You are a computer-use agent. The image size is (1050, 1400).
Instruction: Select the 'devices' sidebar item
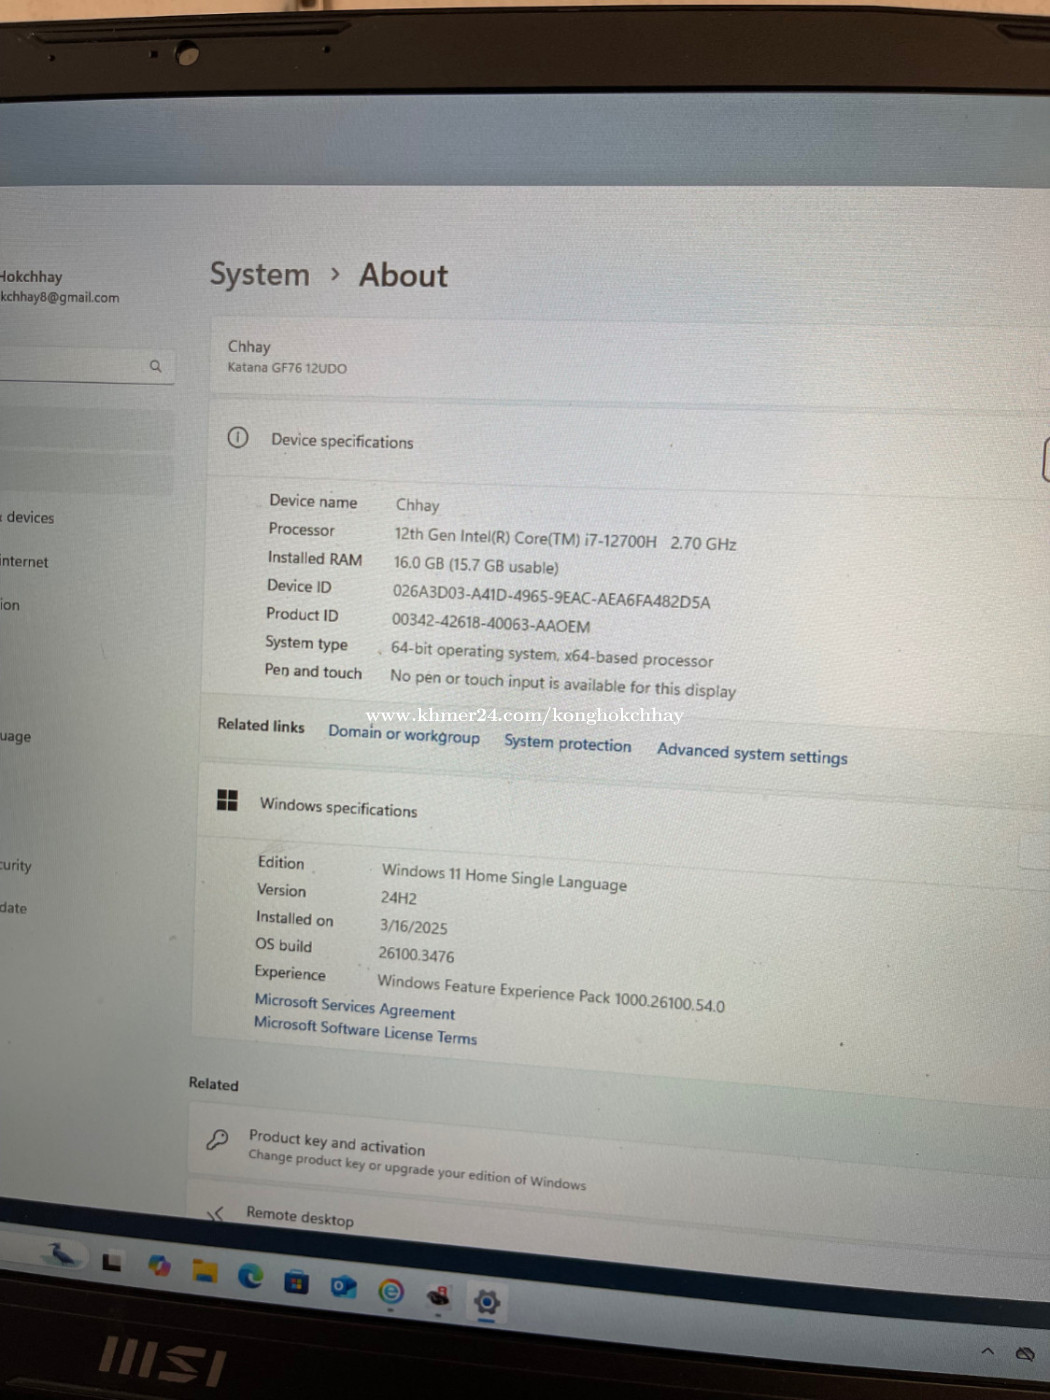point(28,517)
